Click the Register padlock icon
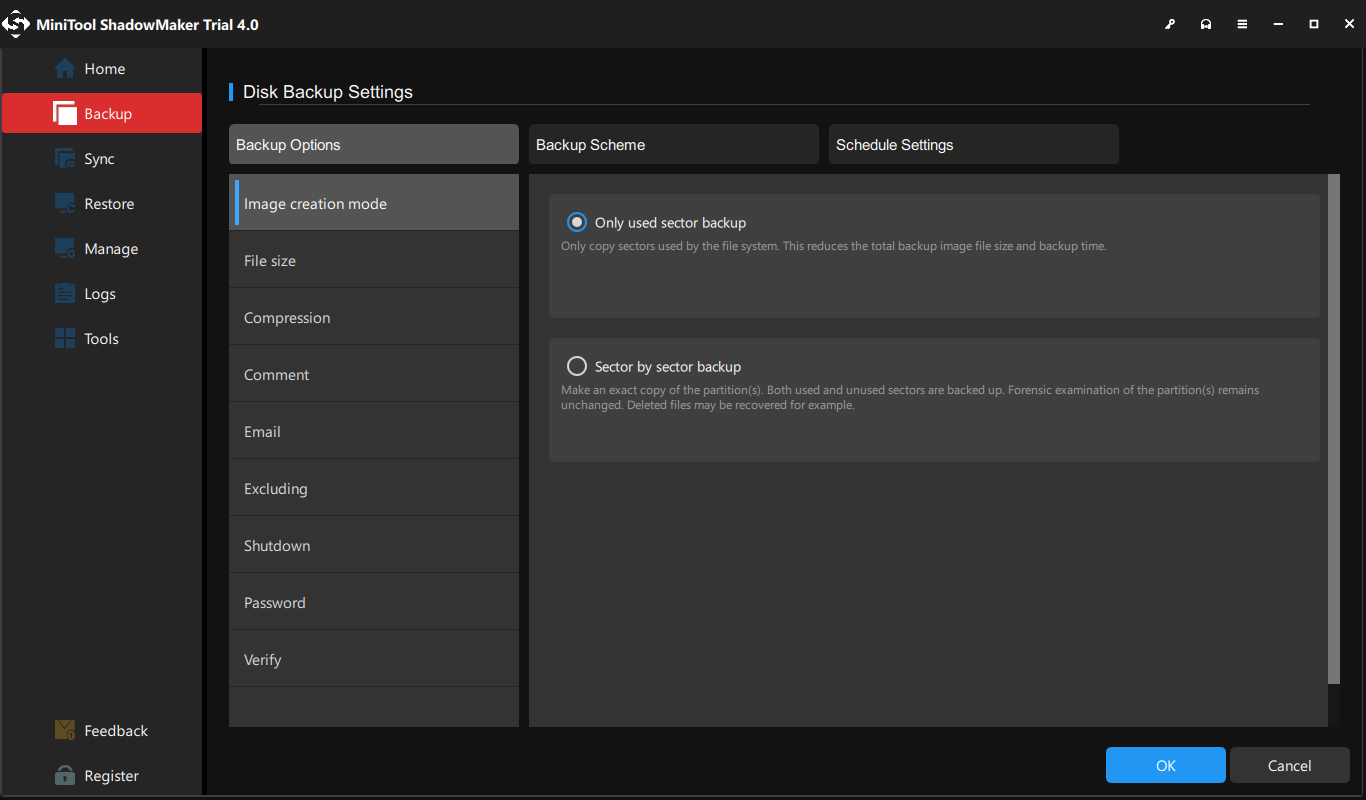 (x=65, y=776)
